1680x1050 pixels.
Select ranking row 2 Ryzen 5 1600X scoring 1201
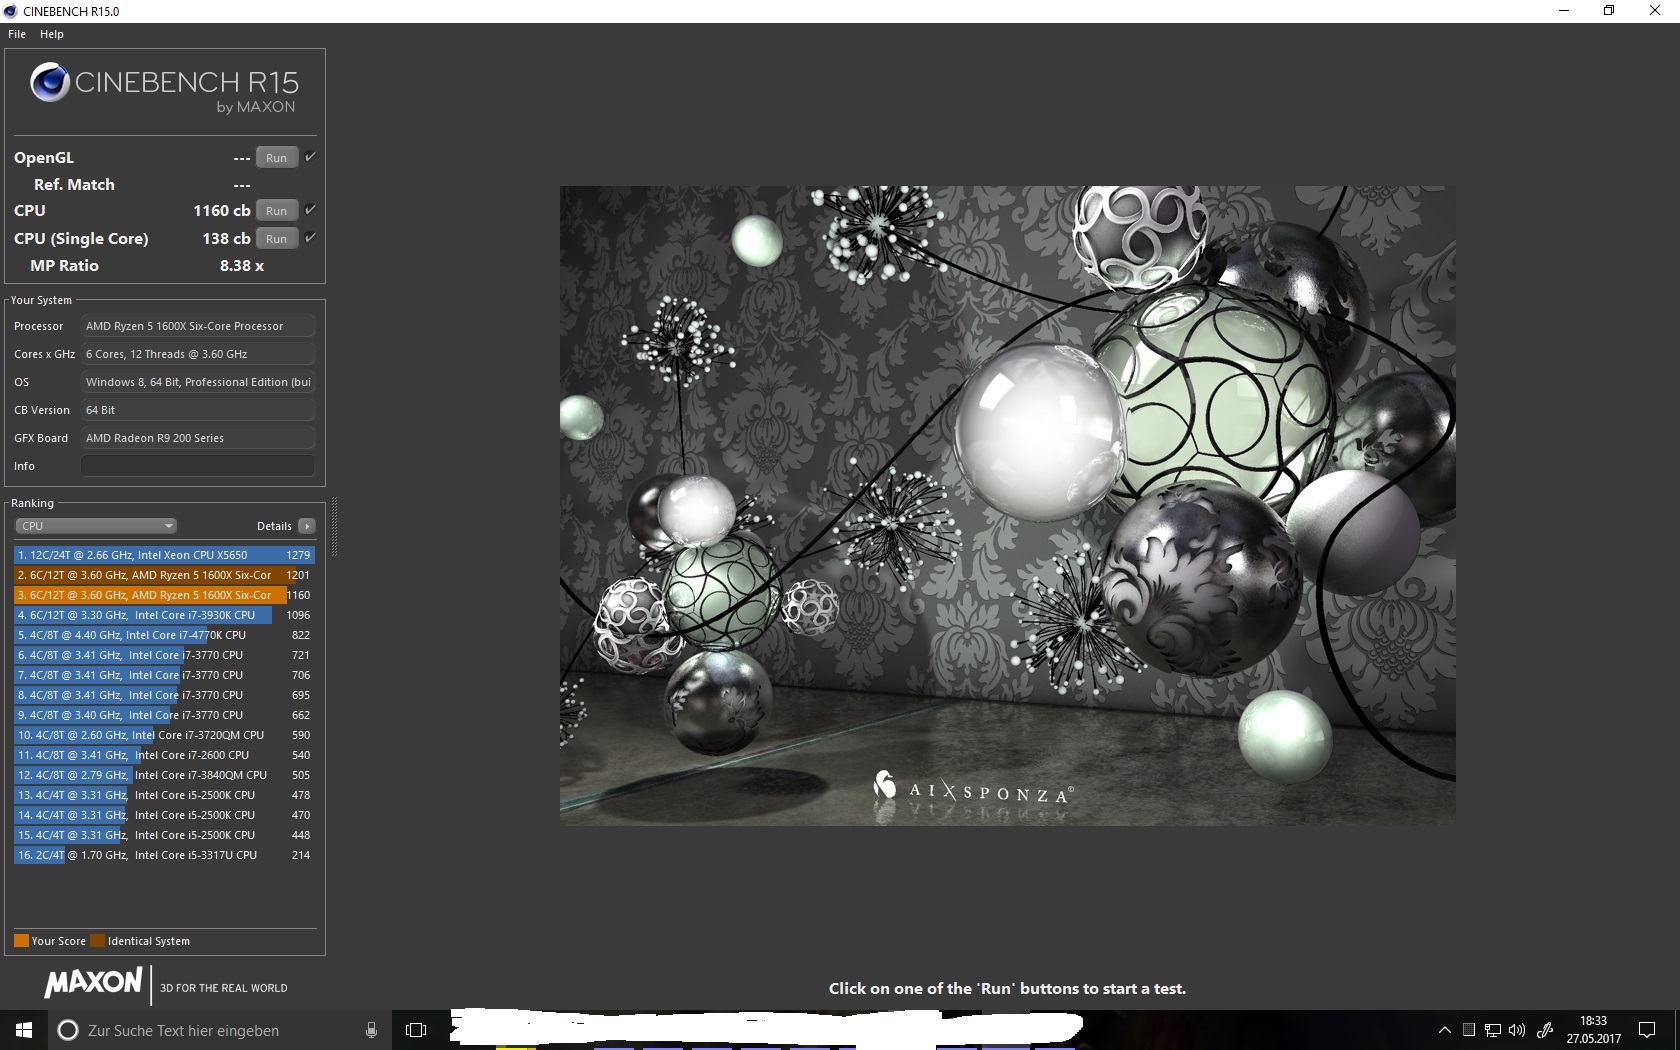point(164,575)
